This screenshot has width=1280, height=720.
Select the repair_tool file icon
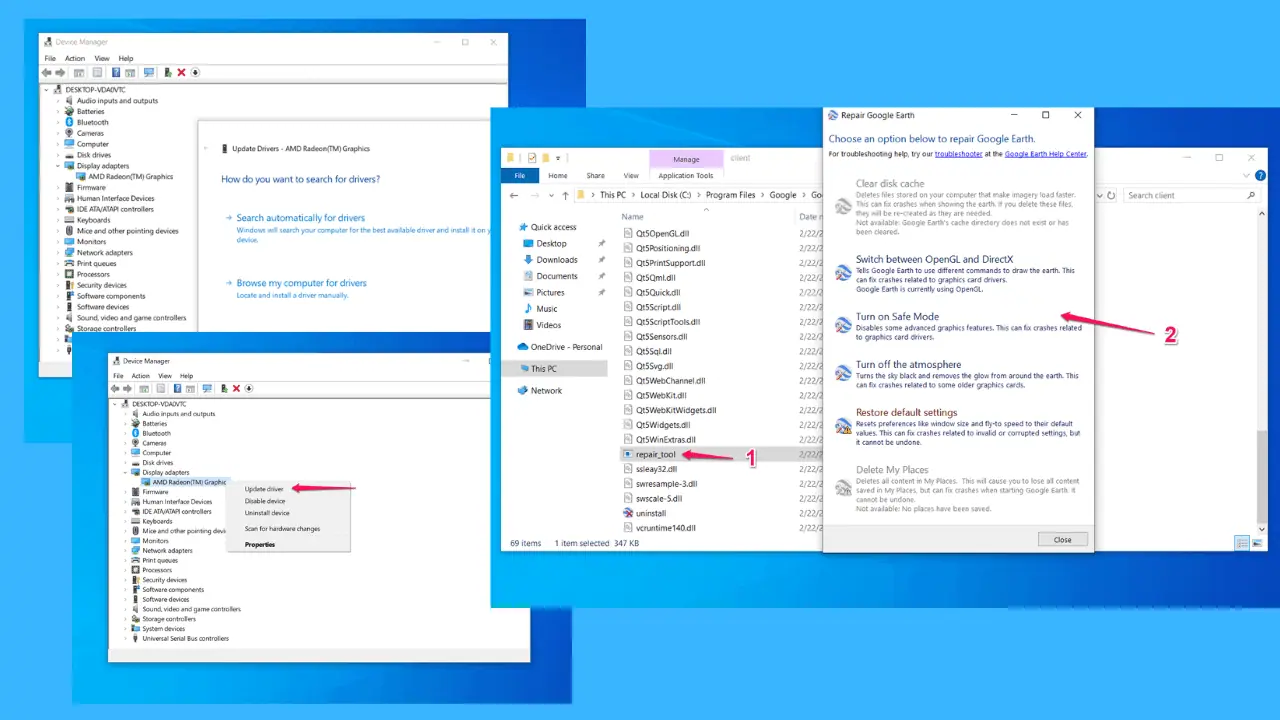(627, 454)
